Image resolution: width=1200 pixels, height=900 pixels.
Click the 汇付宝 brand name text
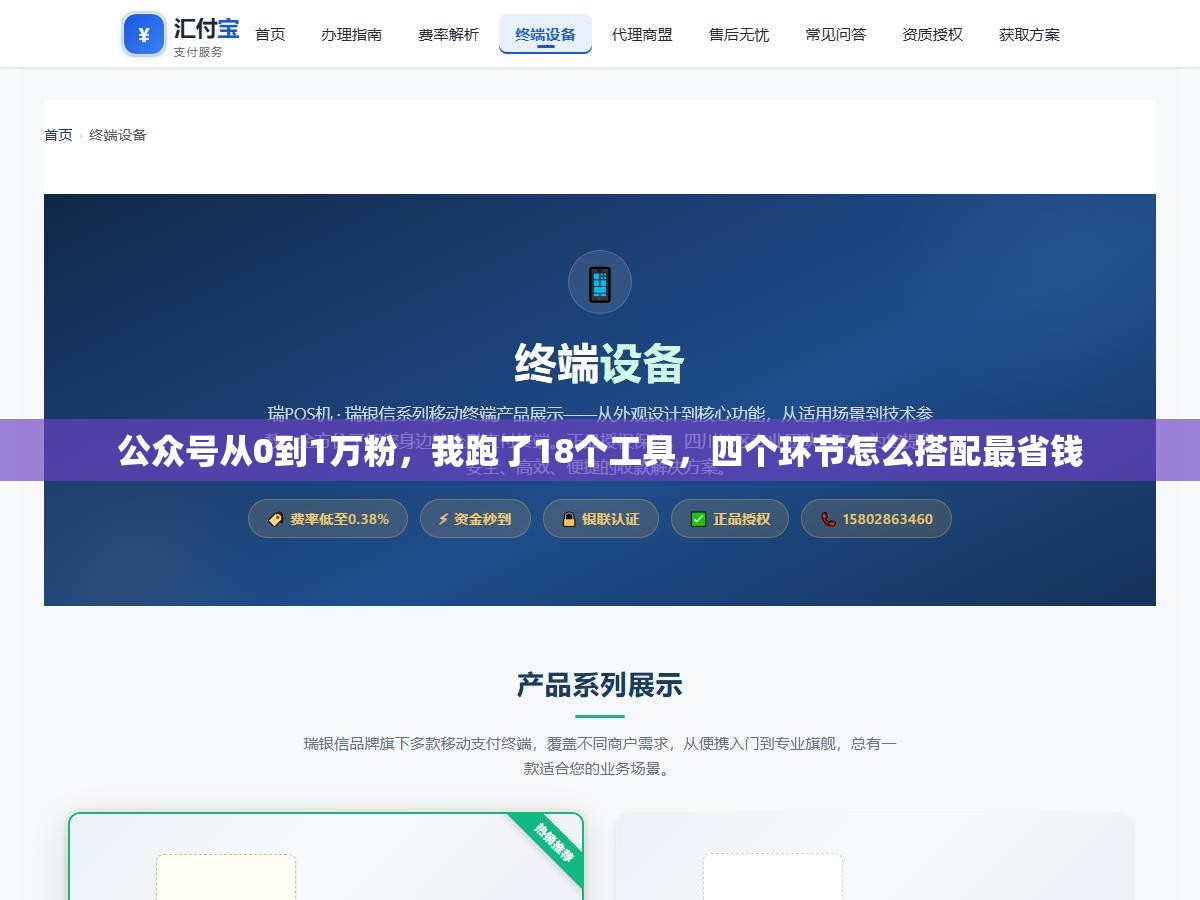207,27
